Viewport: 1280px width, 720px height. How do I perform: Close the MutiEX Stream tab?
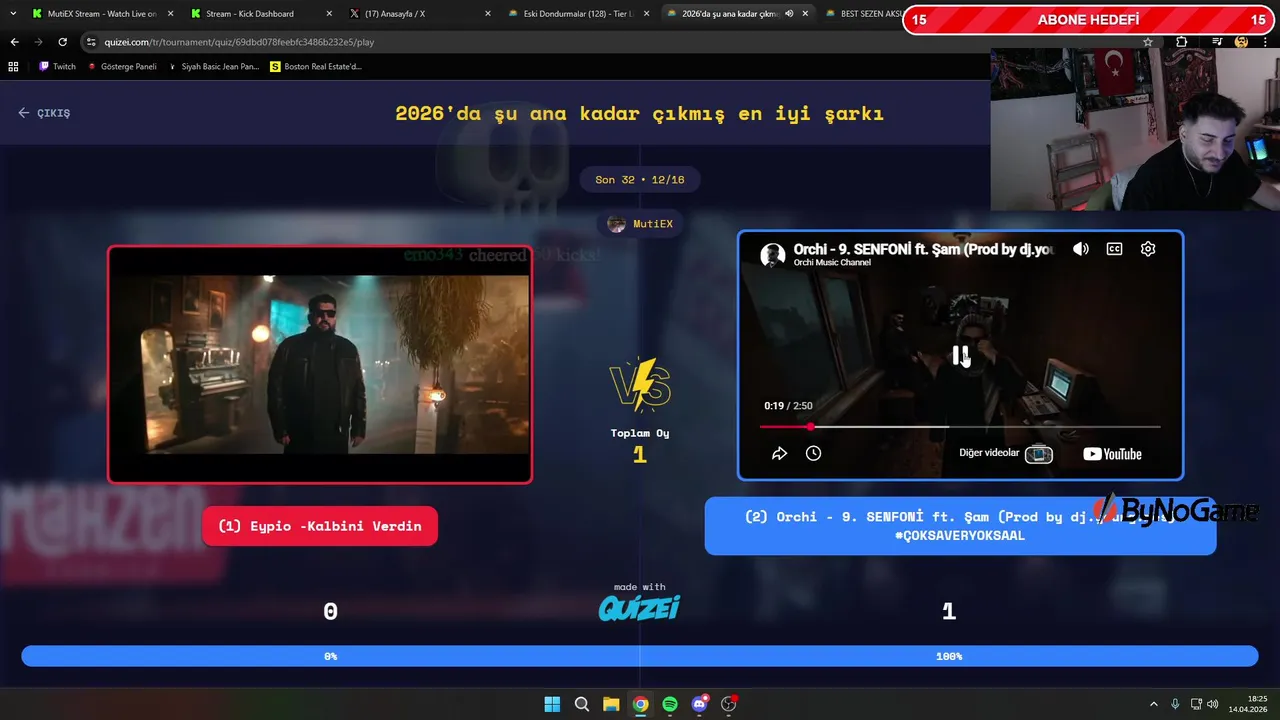click(170, 14)
